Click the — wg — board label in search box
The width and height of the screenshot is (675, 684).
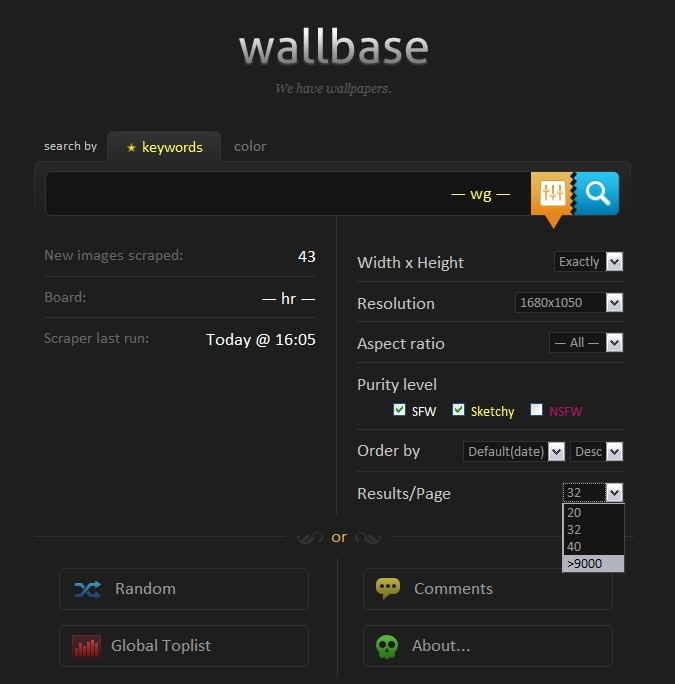coord(480,194)
